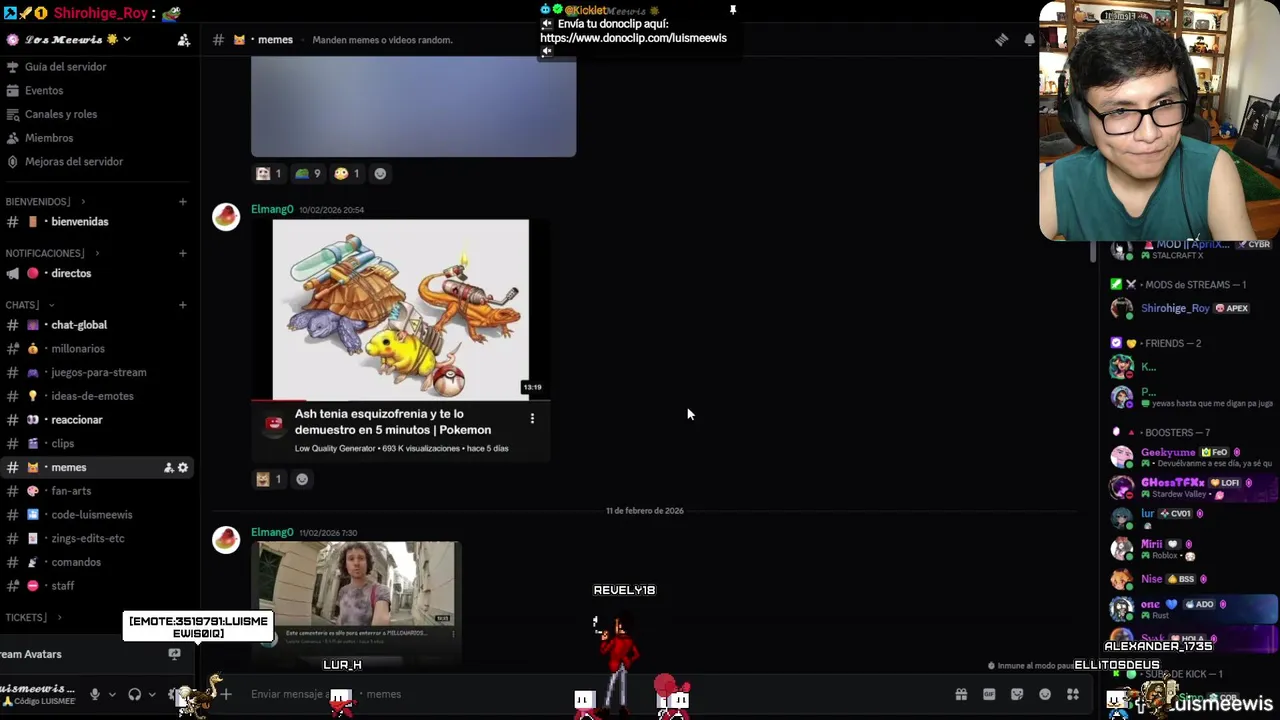Click Elmang0 username on Pokemon post
1280x720 pixels.
pos(272,210)
